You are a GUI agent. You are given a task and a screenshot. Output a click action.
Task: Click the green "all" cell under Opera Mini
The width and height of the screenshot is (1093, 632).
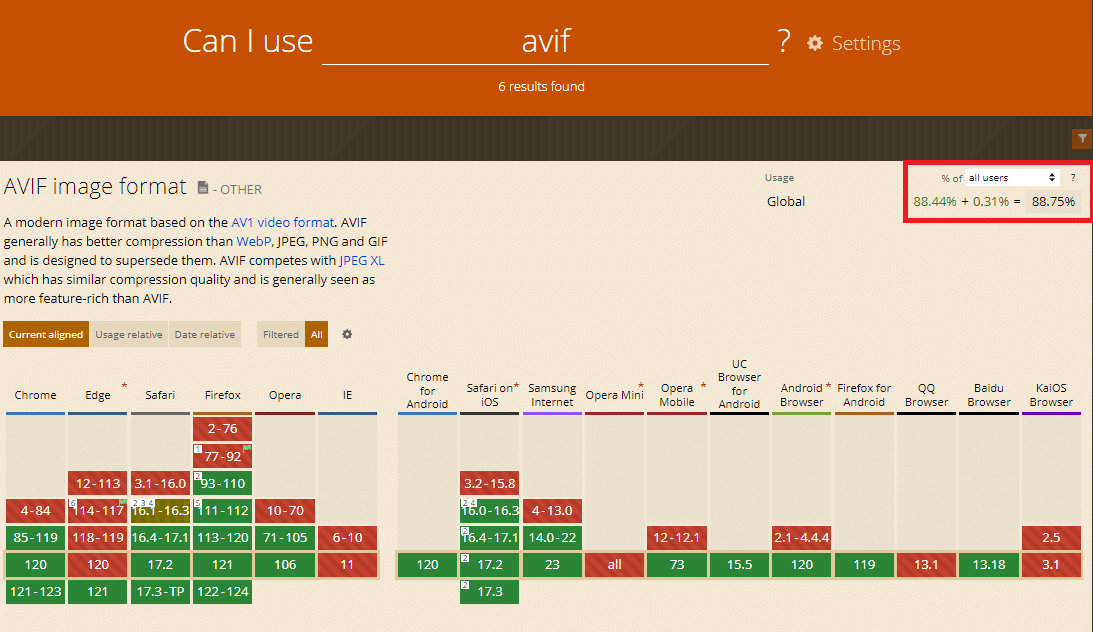click(614, 565)
